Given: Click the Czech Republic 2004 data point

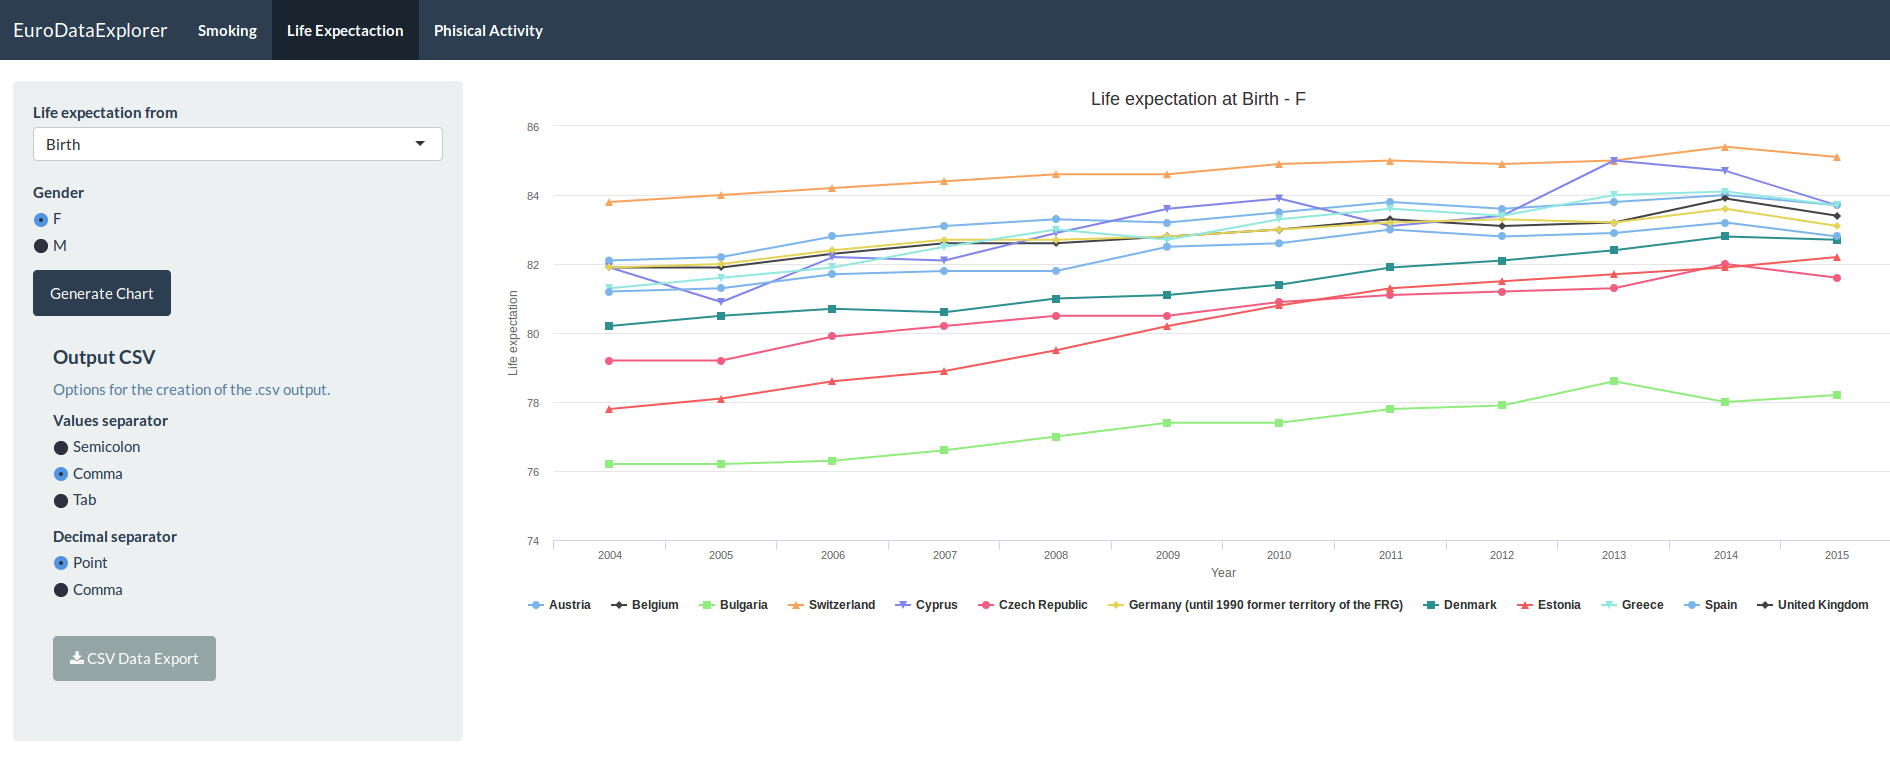Looking at the screenshot, I should [x=609, y=360].
